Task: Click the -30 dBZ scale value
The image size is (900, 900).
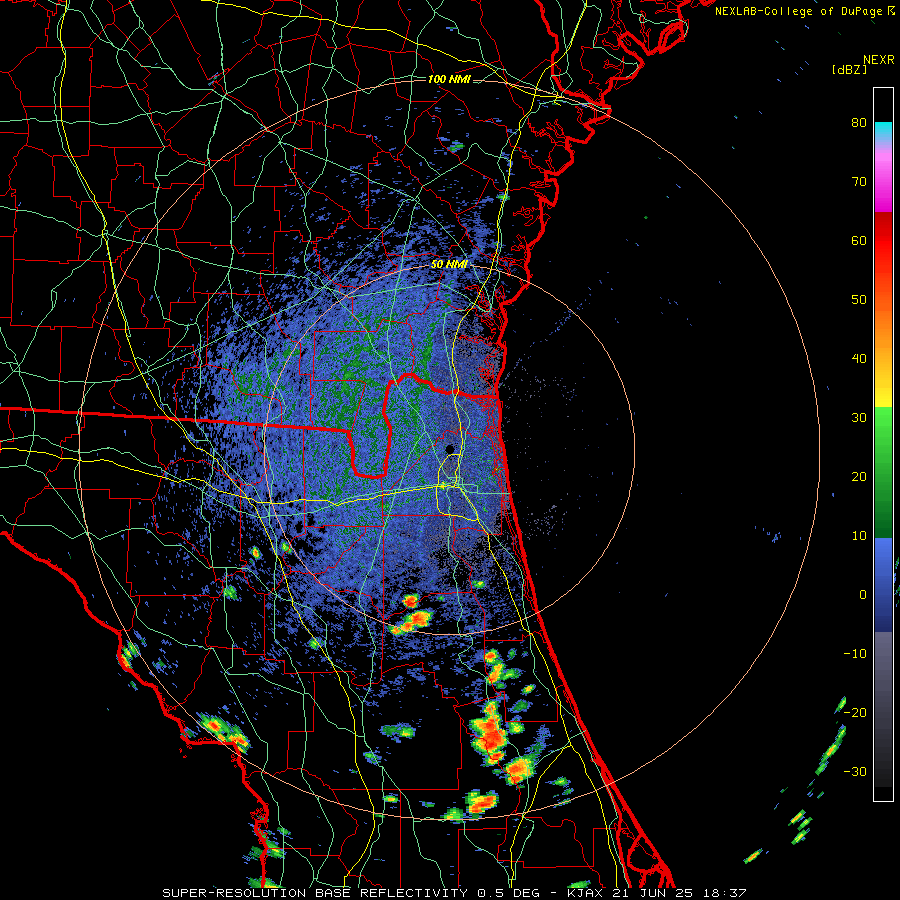Action: (x=855, y=771)
